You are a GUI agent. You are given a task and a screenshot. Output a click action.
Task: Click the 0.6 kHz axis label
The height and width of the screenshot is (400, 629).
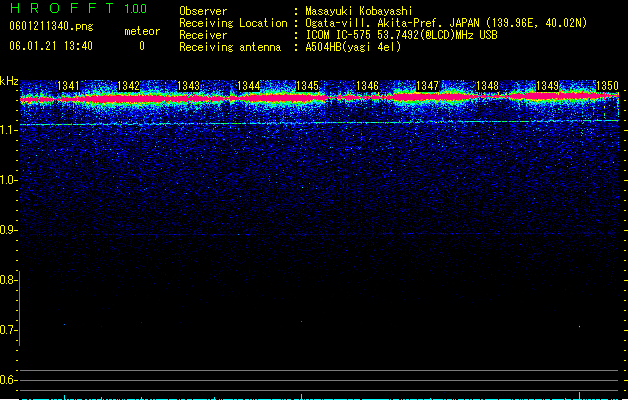point(7,380)
